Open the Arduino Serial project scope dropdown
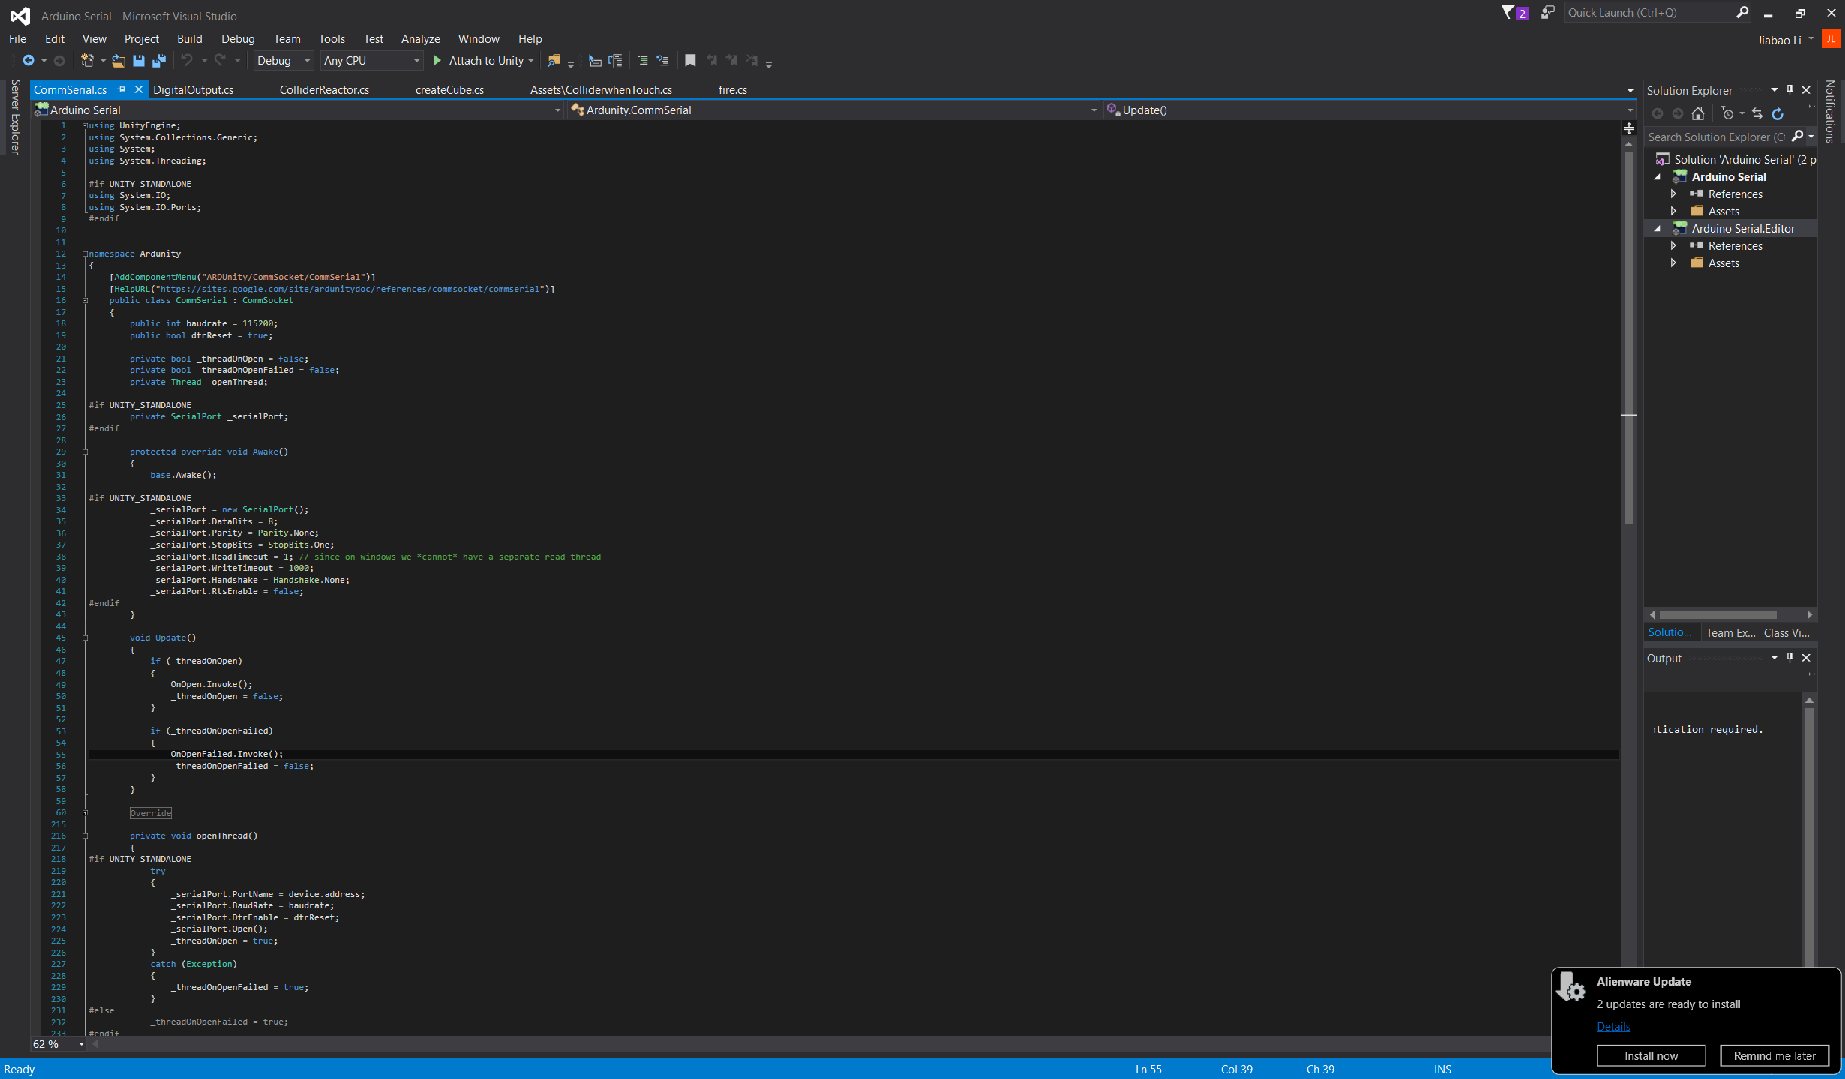This screenshot has width=1845, height=1079. click(298, 110)
